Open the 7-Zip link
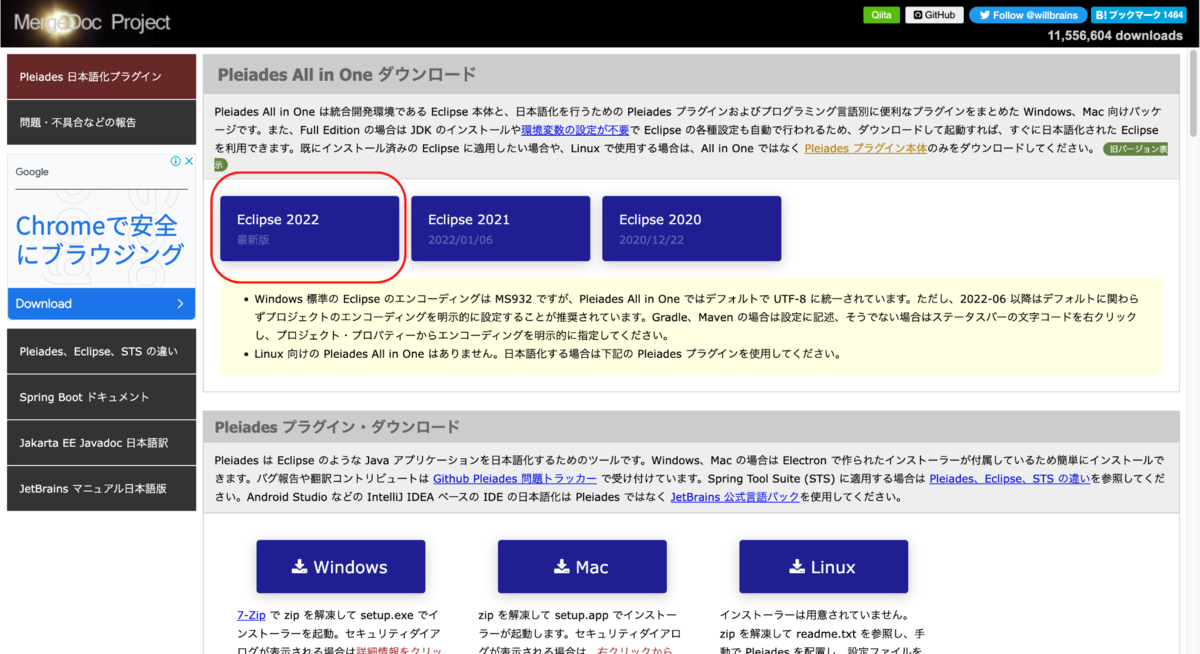Image resolution: width=1200 pixels, height=654 pixels. point(250,615)
